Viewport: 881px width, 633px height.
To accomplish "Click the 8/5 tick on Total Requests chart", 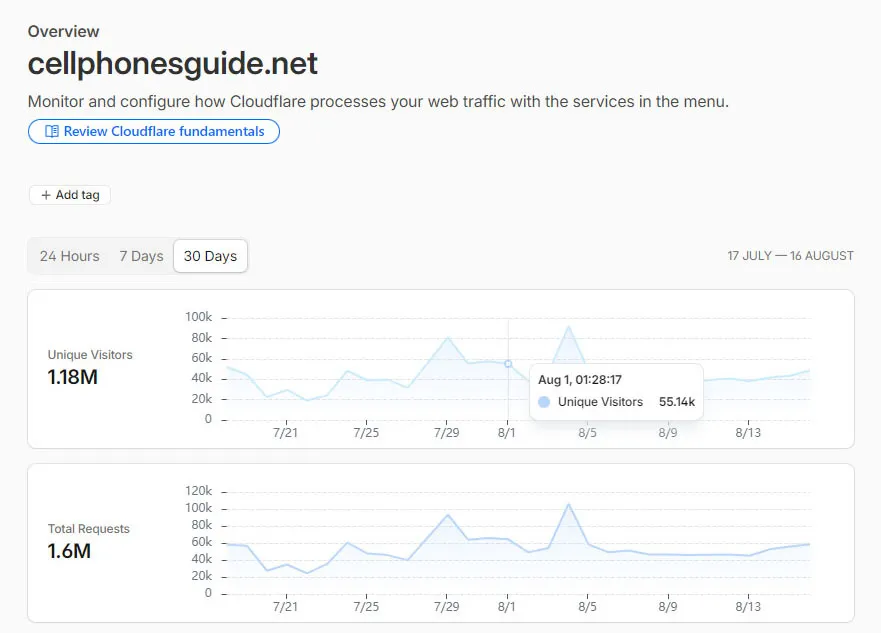I will [587, 607].
